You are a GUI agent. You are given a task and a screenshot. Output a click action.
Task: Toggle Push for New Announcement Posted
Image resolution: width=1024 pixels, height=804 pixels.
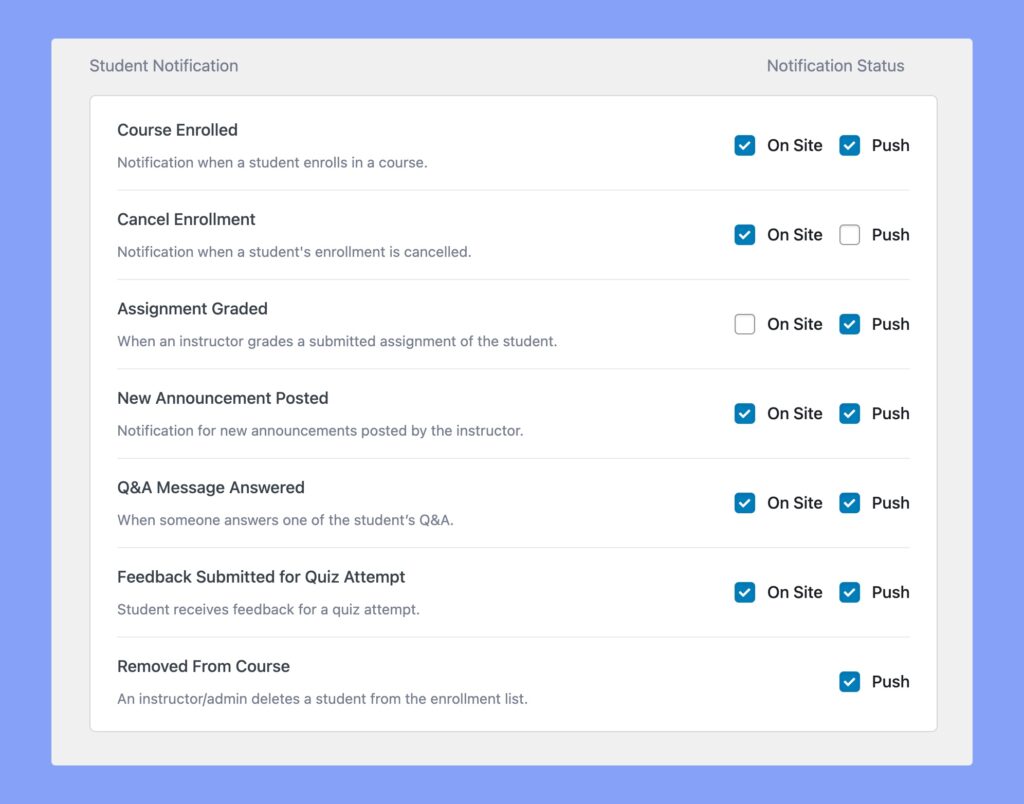(x=849, y=413)
